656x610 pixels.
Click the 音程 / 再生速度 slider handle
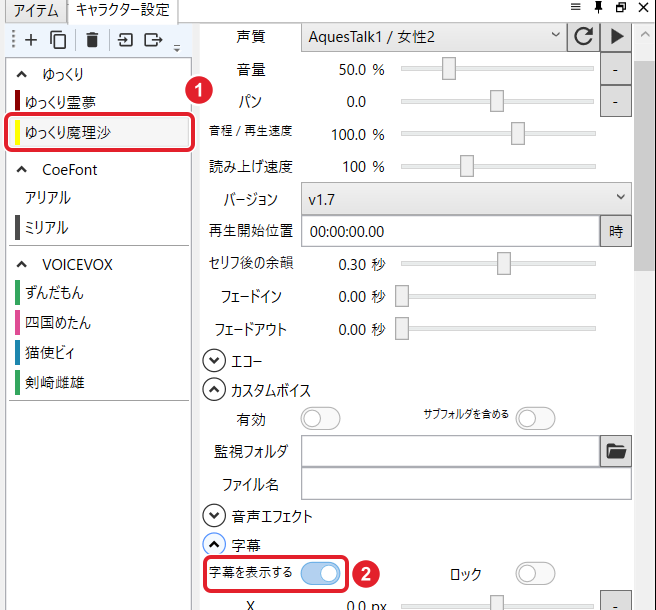(x=518, y=133)
